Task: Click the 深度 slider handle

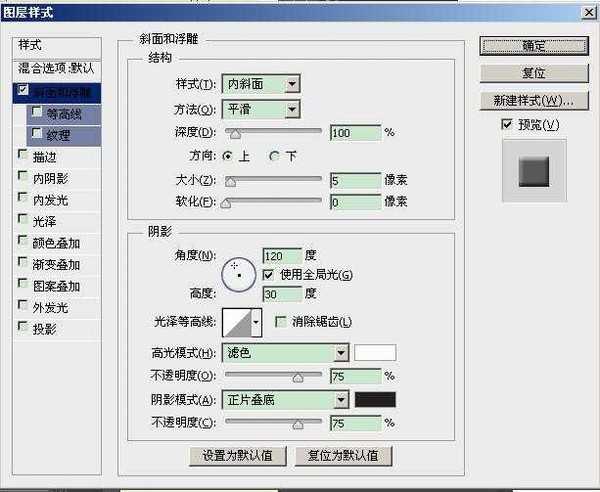Action: (x=235, y=134)
